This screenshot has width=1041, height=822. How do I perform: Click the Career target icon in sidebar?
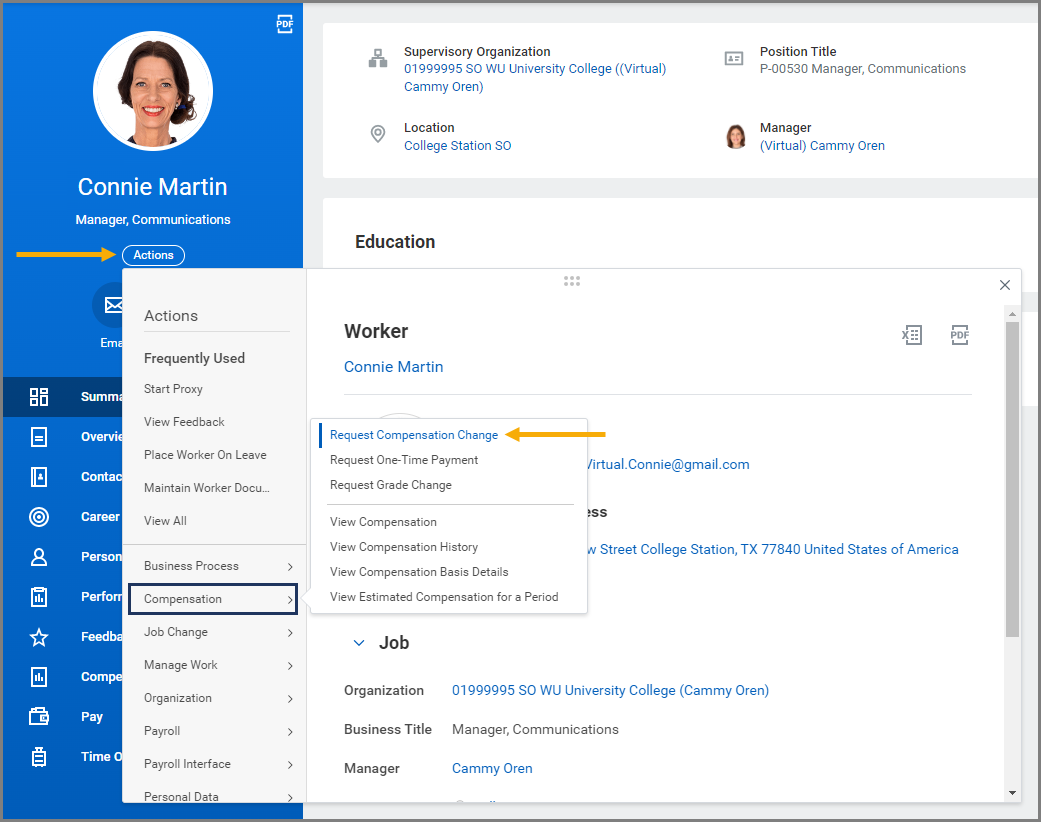coord(39,517)
